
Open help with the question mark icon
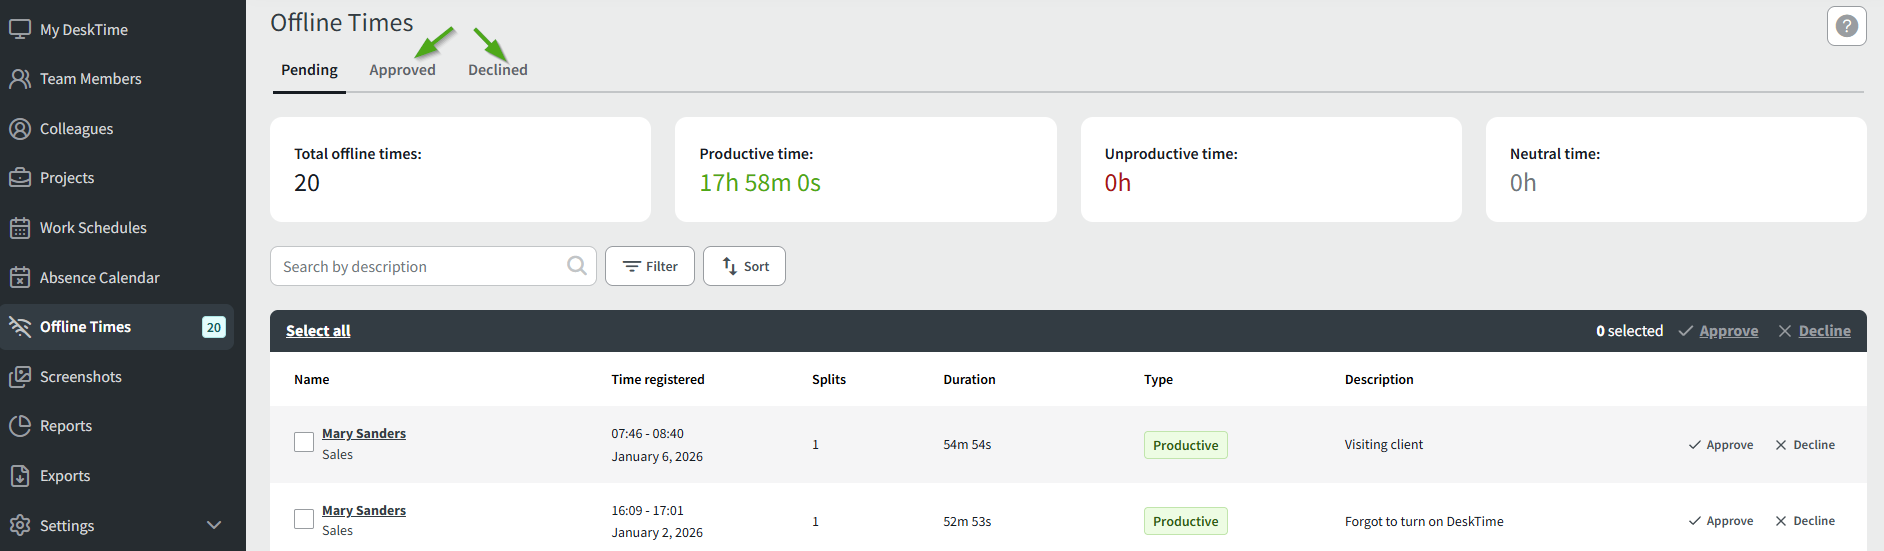[x=1846, y=26]
